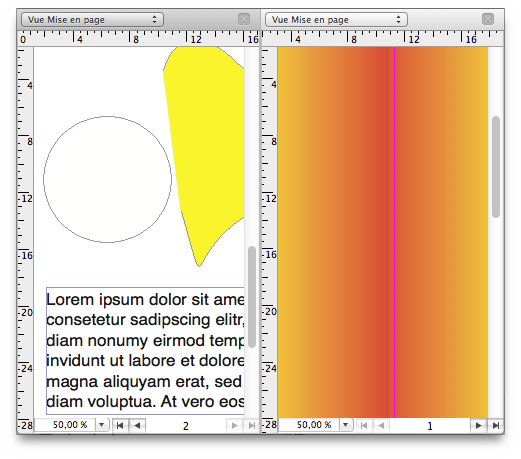Go to previous page in right pane
Viewport: 521px width, 459px height.
381,425
